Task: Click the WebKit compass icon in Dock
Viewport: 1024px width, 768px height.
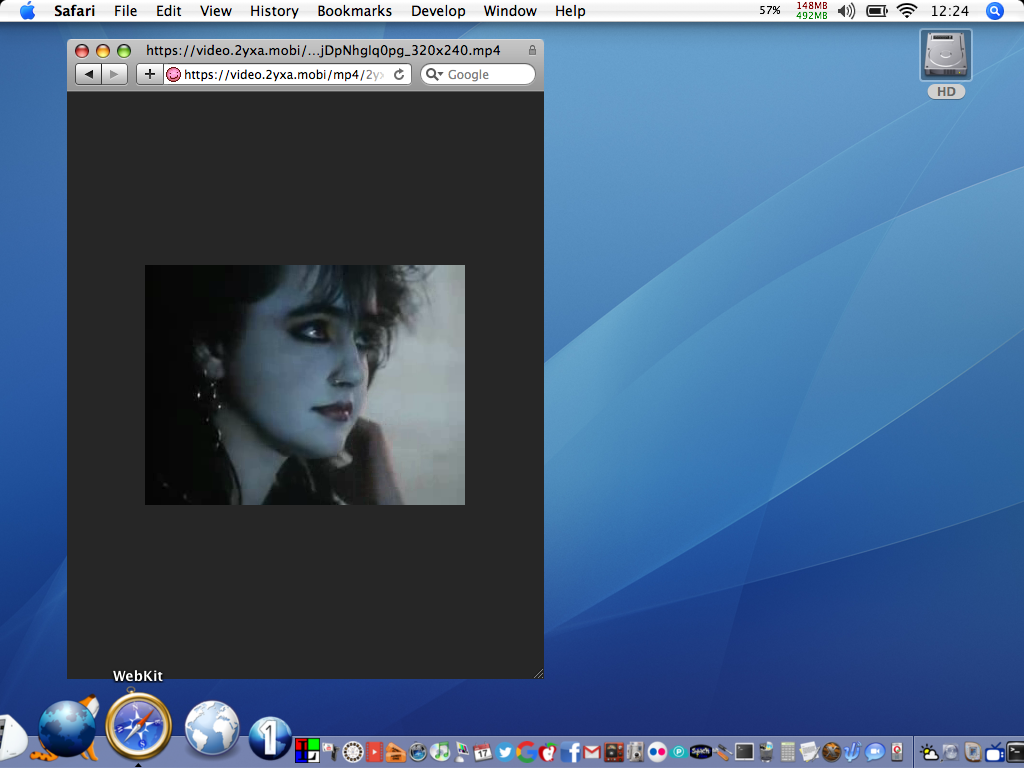Action: 138,726
